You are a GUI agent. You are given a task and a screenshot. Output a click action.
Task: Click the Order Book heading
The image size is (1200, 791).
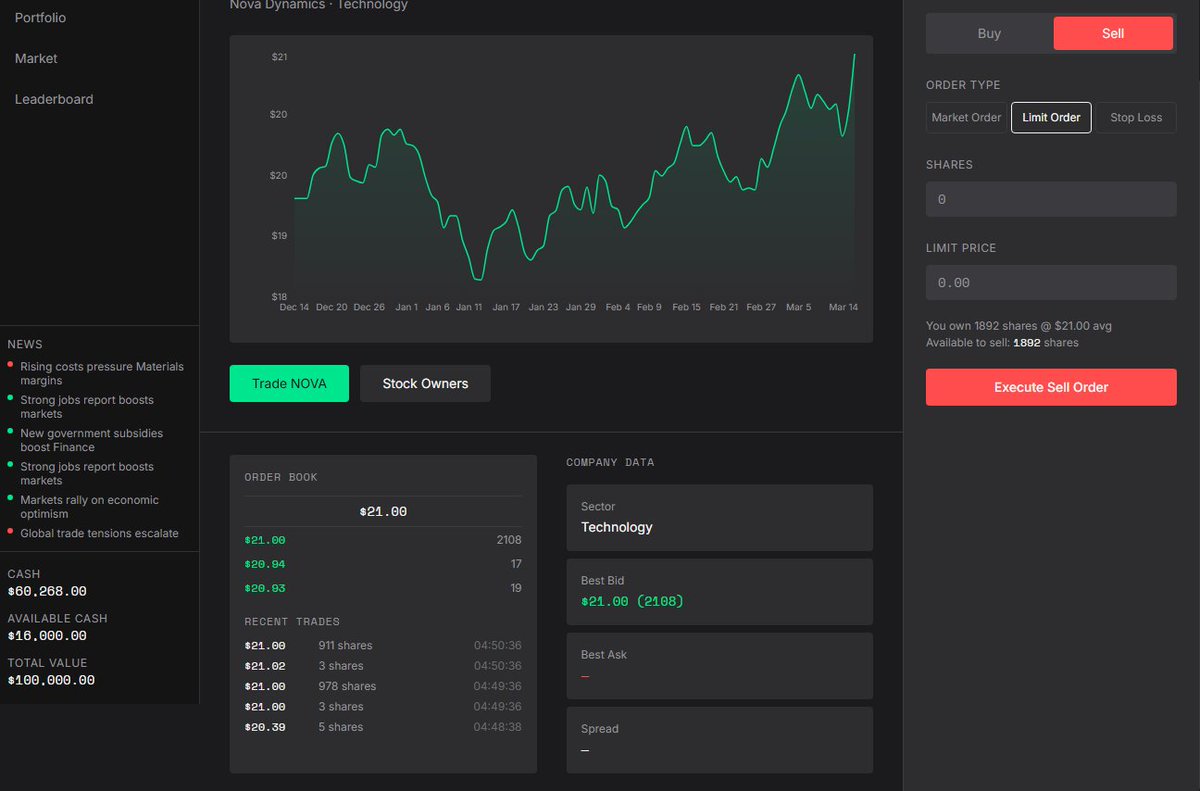281,477
